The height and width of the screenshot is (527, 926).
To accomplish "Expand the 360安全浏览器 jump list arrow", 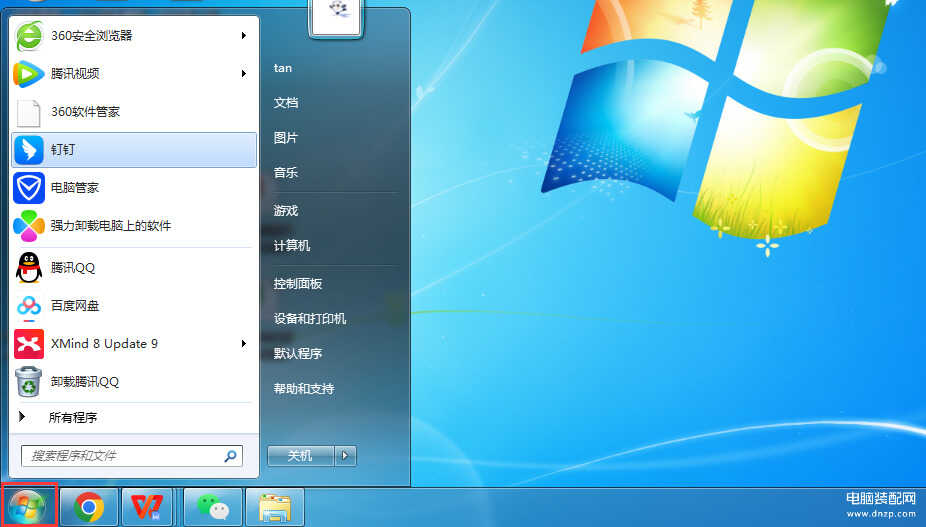I will [x=243, y=35].
